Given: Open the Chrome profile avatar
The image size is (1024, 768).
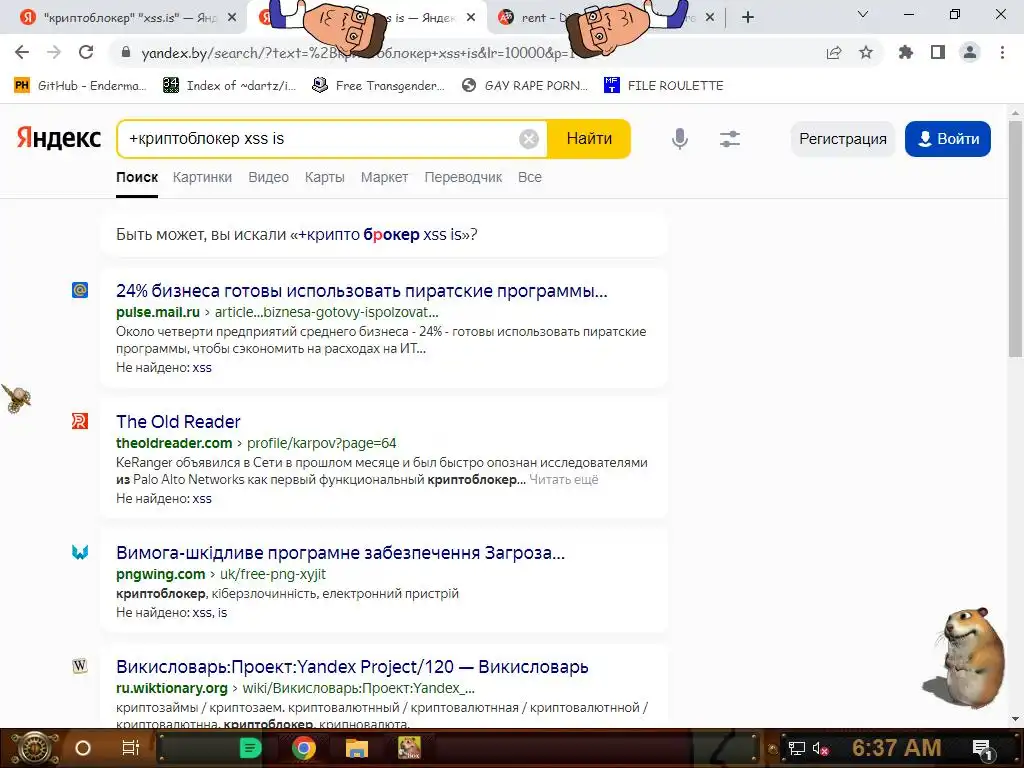Looking at the screenshot, I should click(970, 52).
